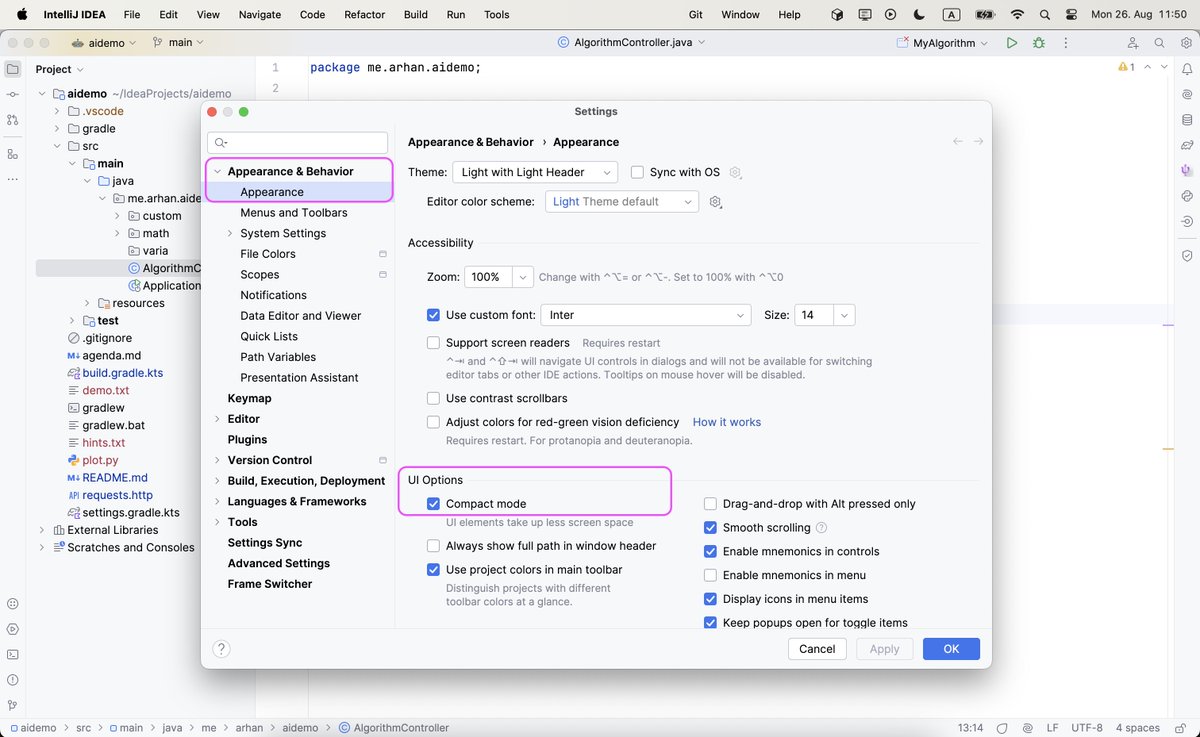Open the Structure tool window icon
The height and width of the screenshot is (737, 1200).
tap(12, 154)
